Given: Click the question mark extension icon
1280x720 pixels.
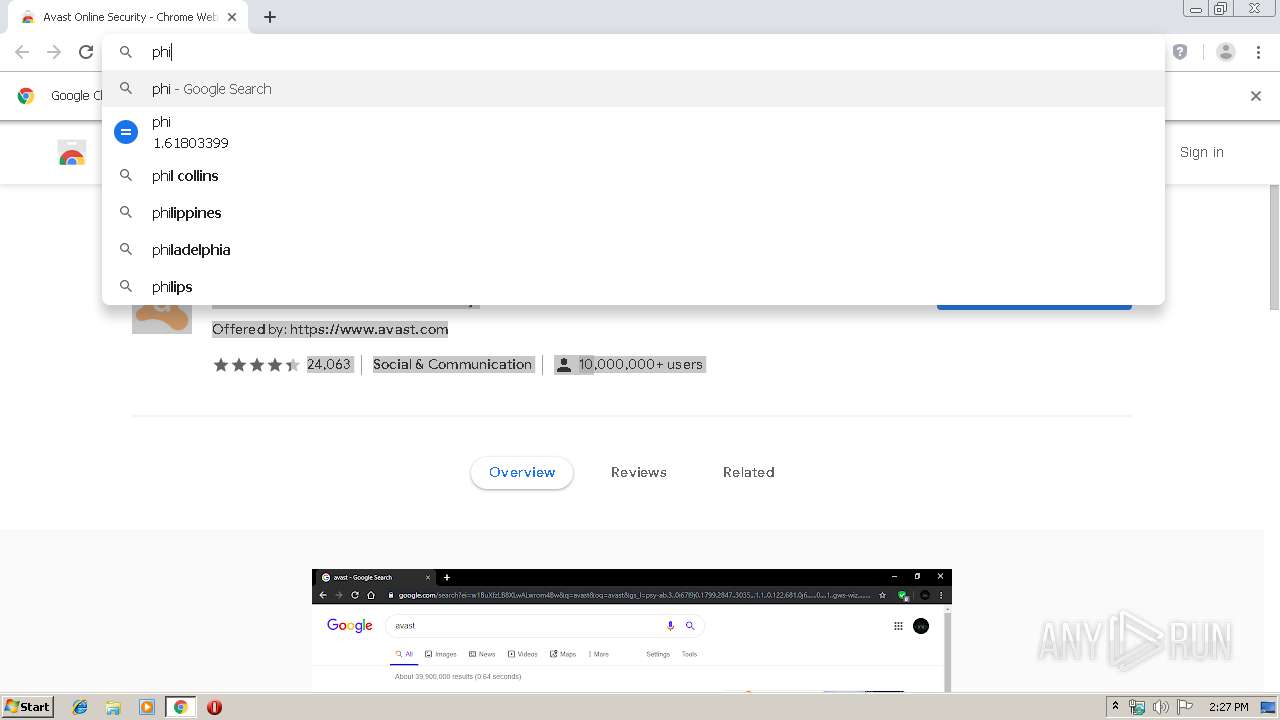Looking at the screenshot, I should (1180, 52).
